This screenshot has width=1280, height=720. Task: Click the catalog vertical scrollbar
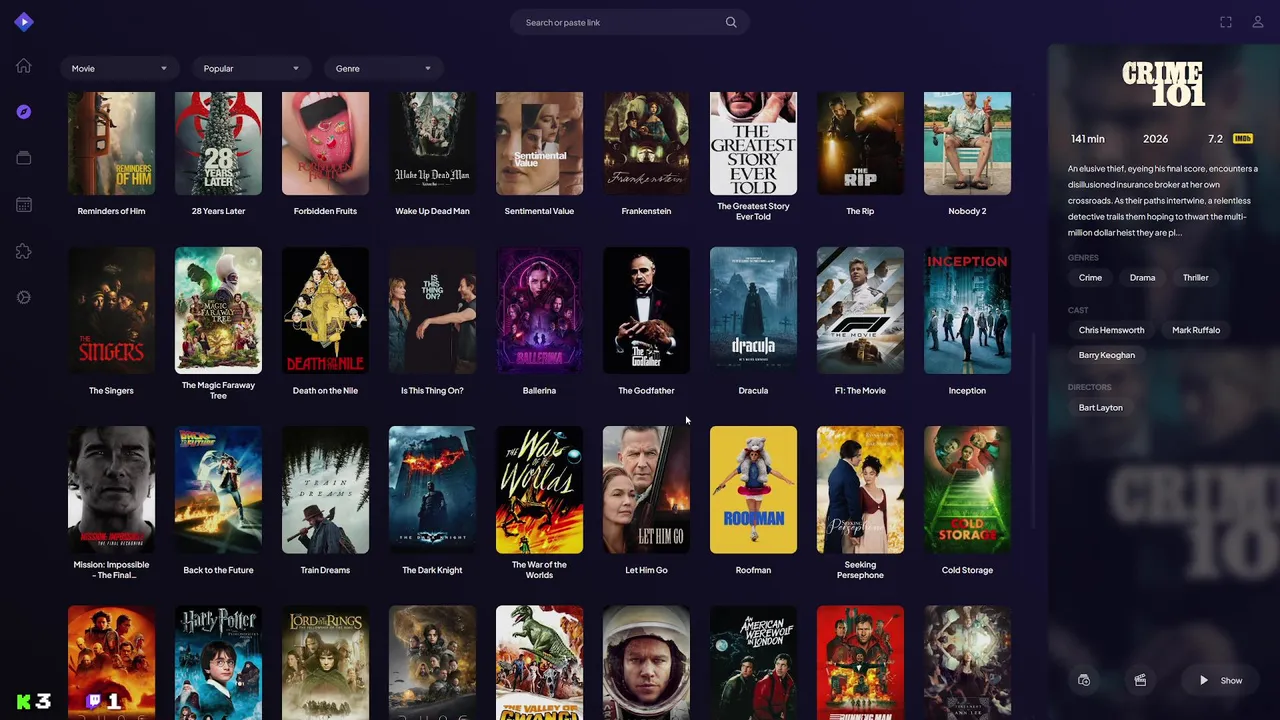pyautogui.click(x=1036, y=430)
